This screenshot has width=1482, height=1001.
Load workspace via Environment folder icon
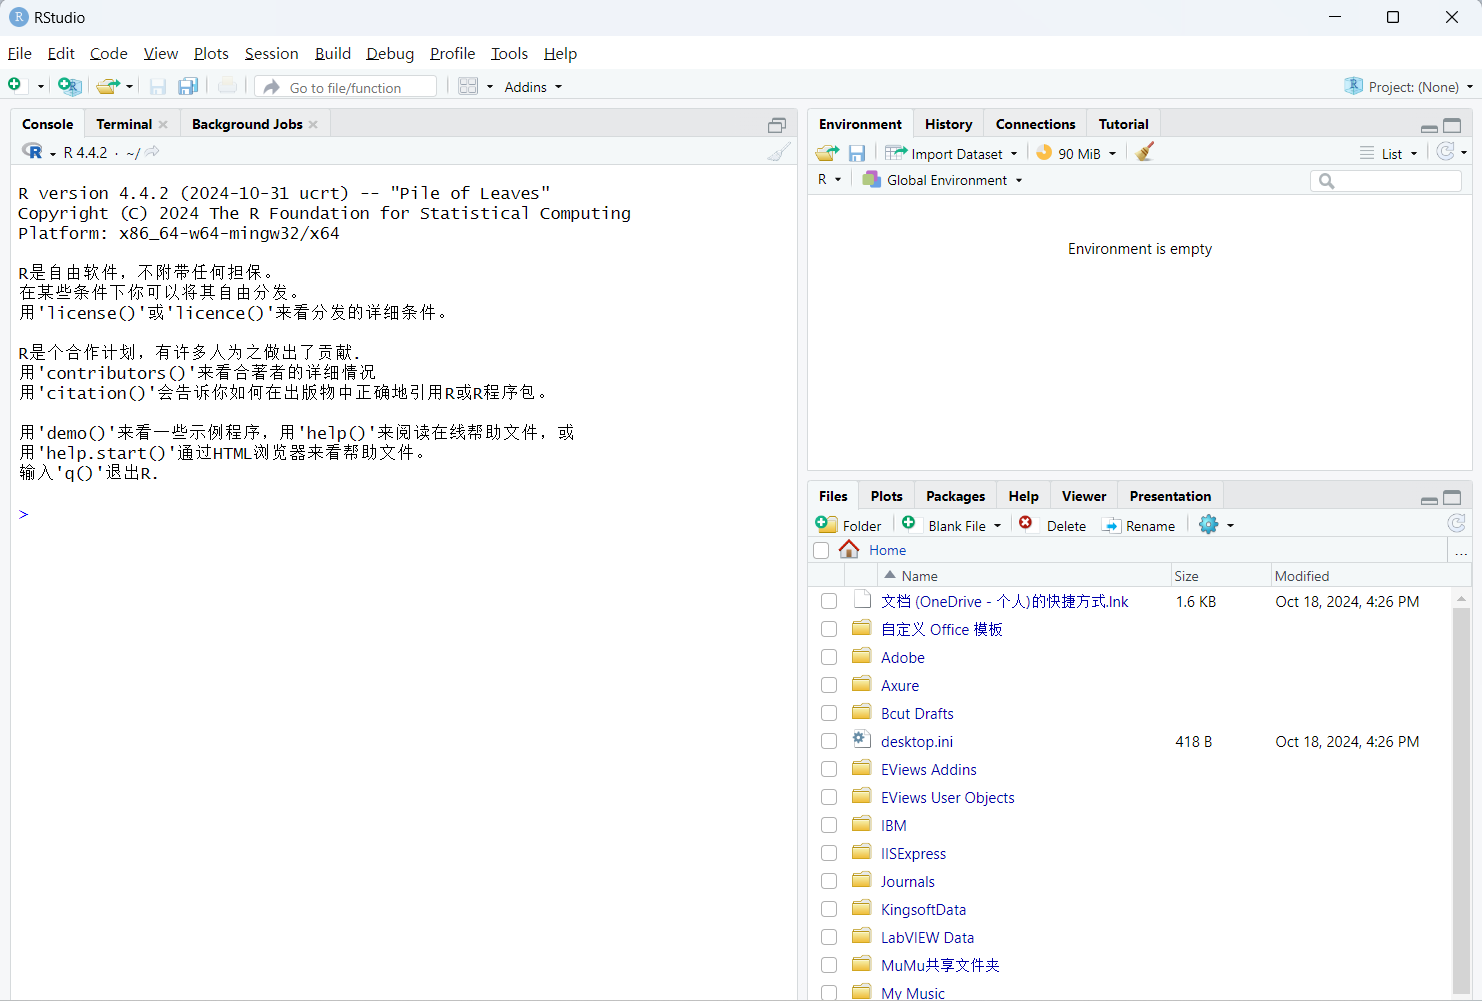point(827,153)
